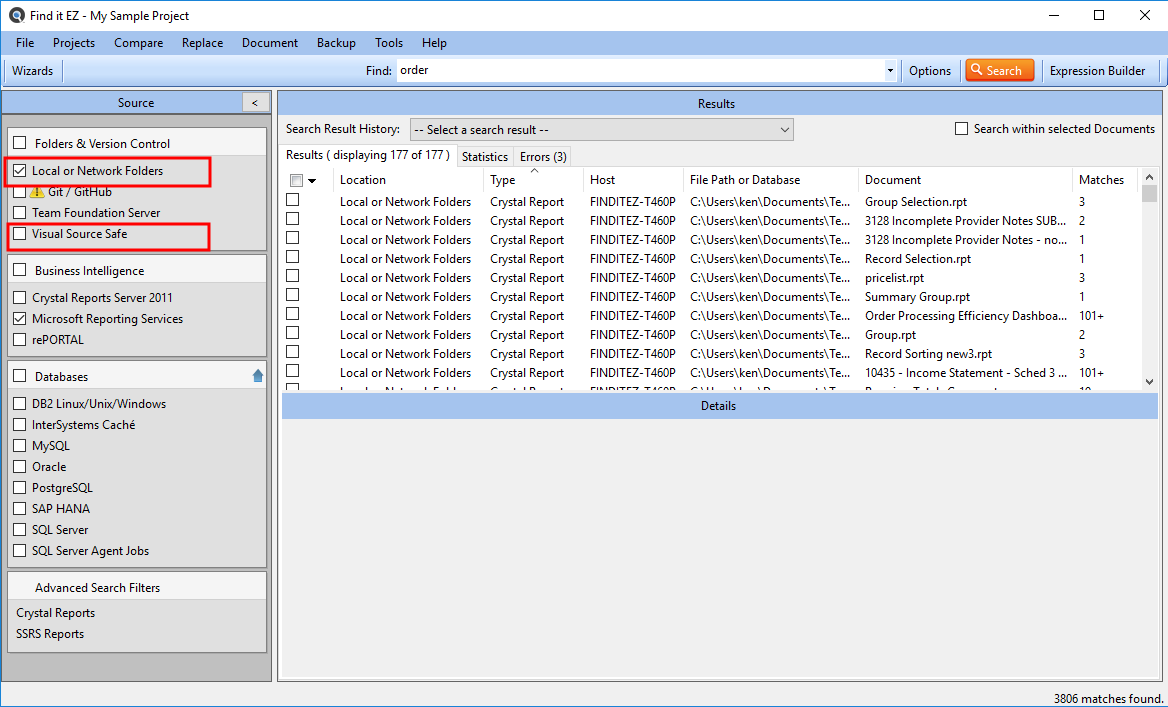This screenshot has width=1168, height=707.
Task: Check the InterSystems Caché checkbox
Action: pyautogui.click(x=20, y=425)
